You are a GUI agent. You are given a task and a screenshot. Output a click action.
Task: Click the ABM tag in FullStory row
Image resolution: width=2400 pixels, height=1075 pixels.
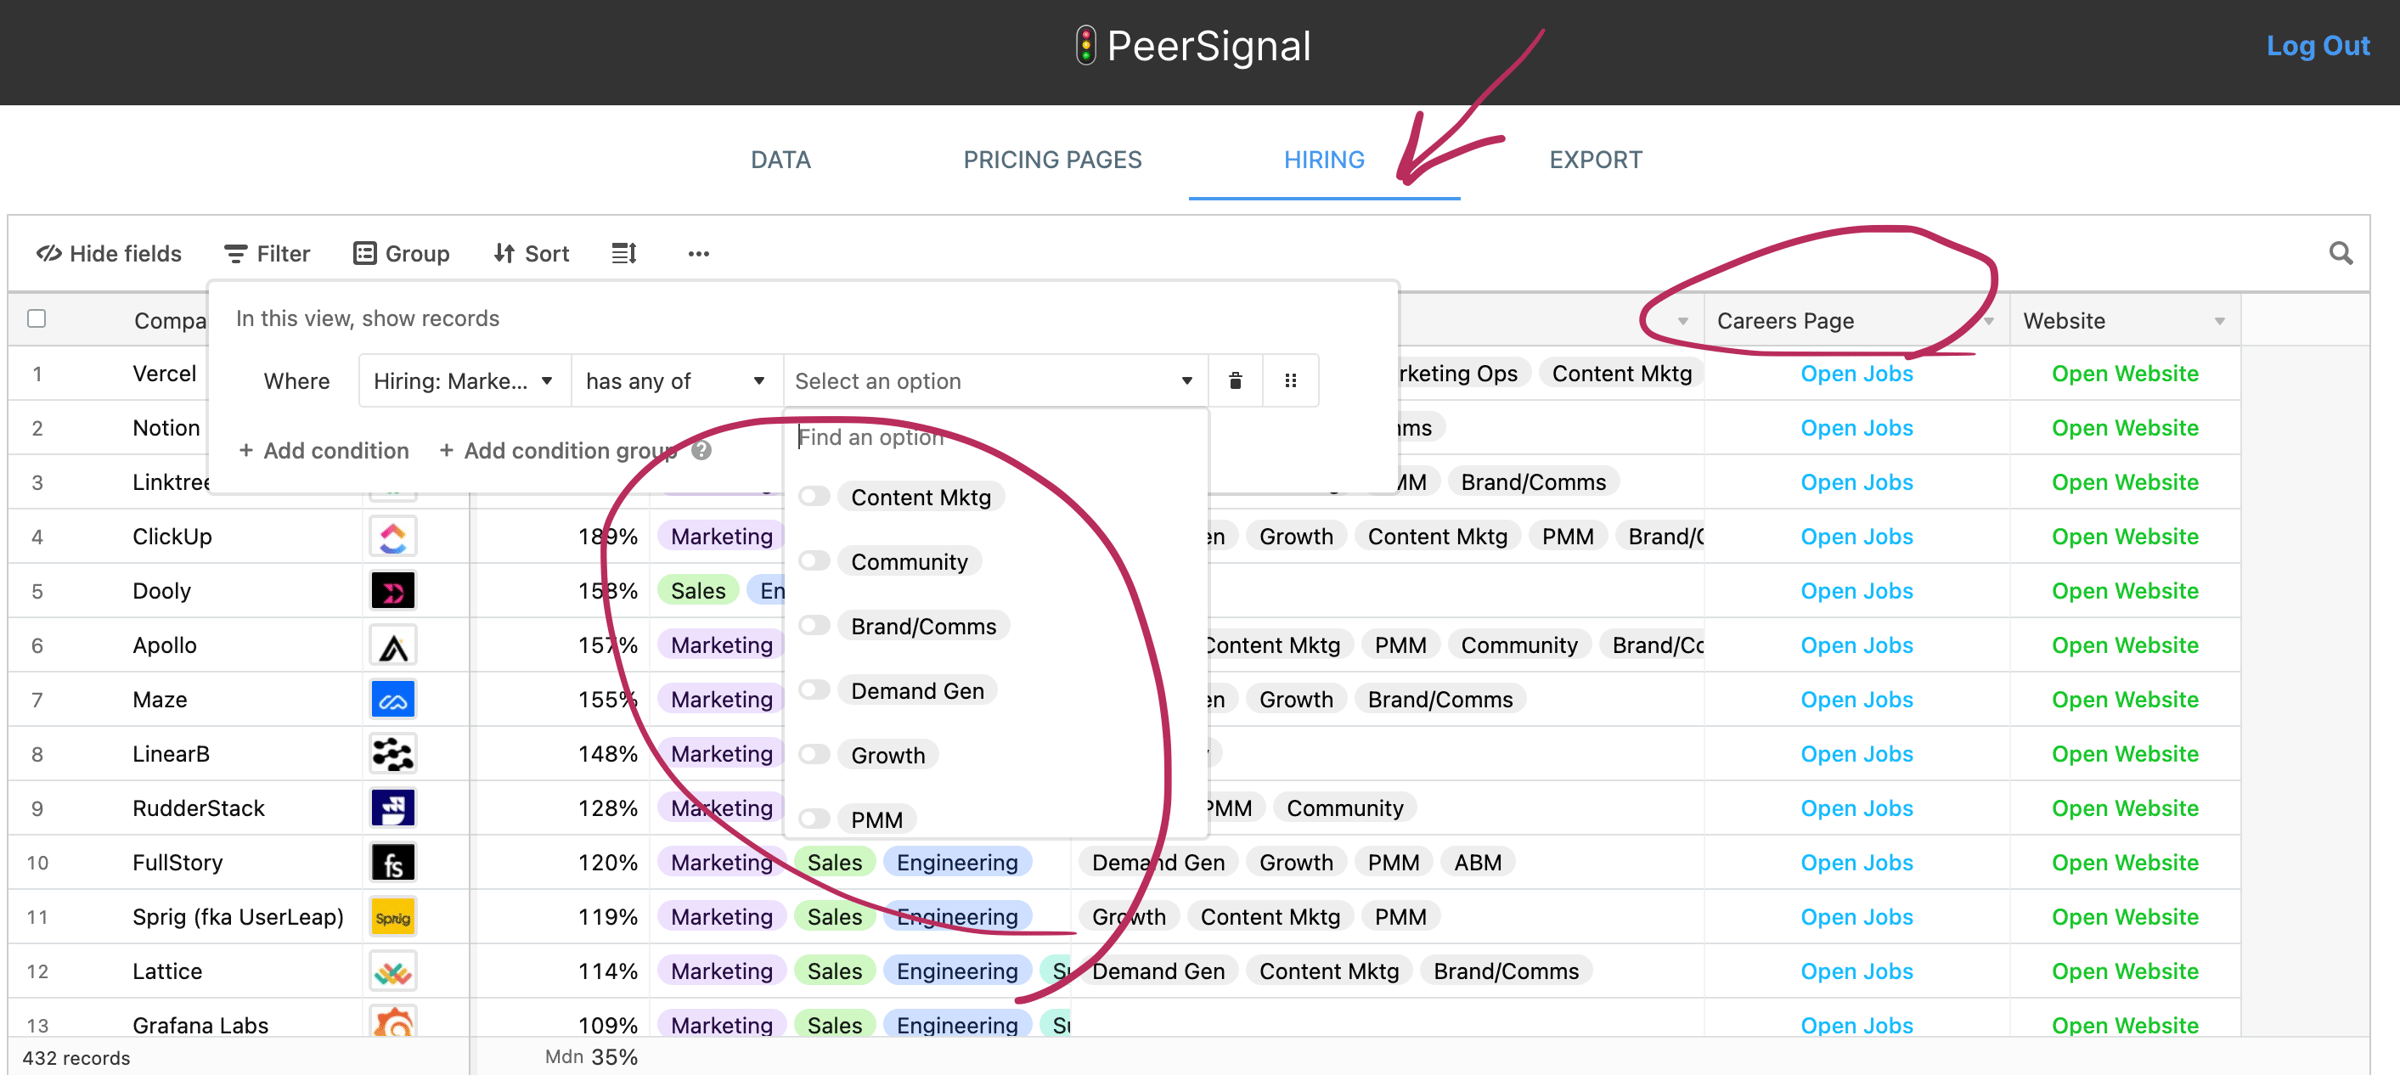[x=1477, y=863]
